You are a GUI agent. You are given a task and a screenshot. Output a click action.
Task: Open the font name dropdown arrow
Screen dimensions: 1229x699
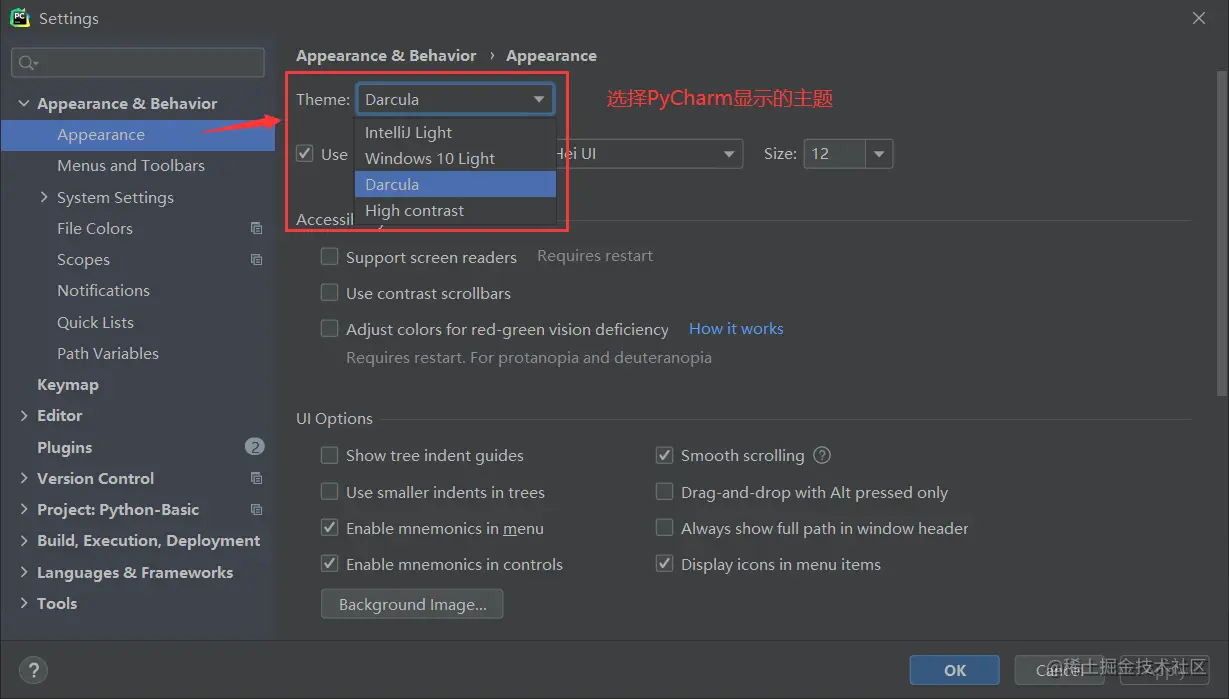pyautogui.click(x=728, y=154)
